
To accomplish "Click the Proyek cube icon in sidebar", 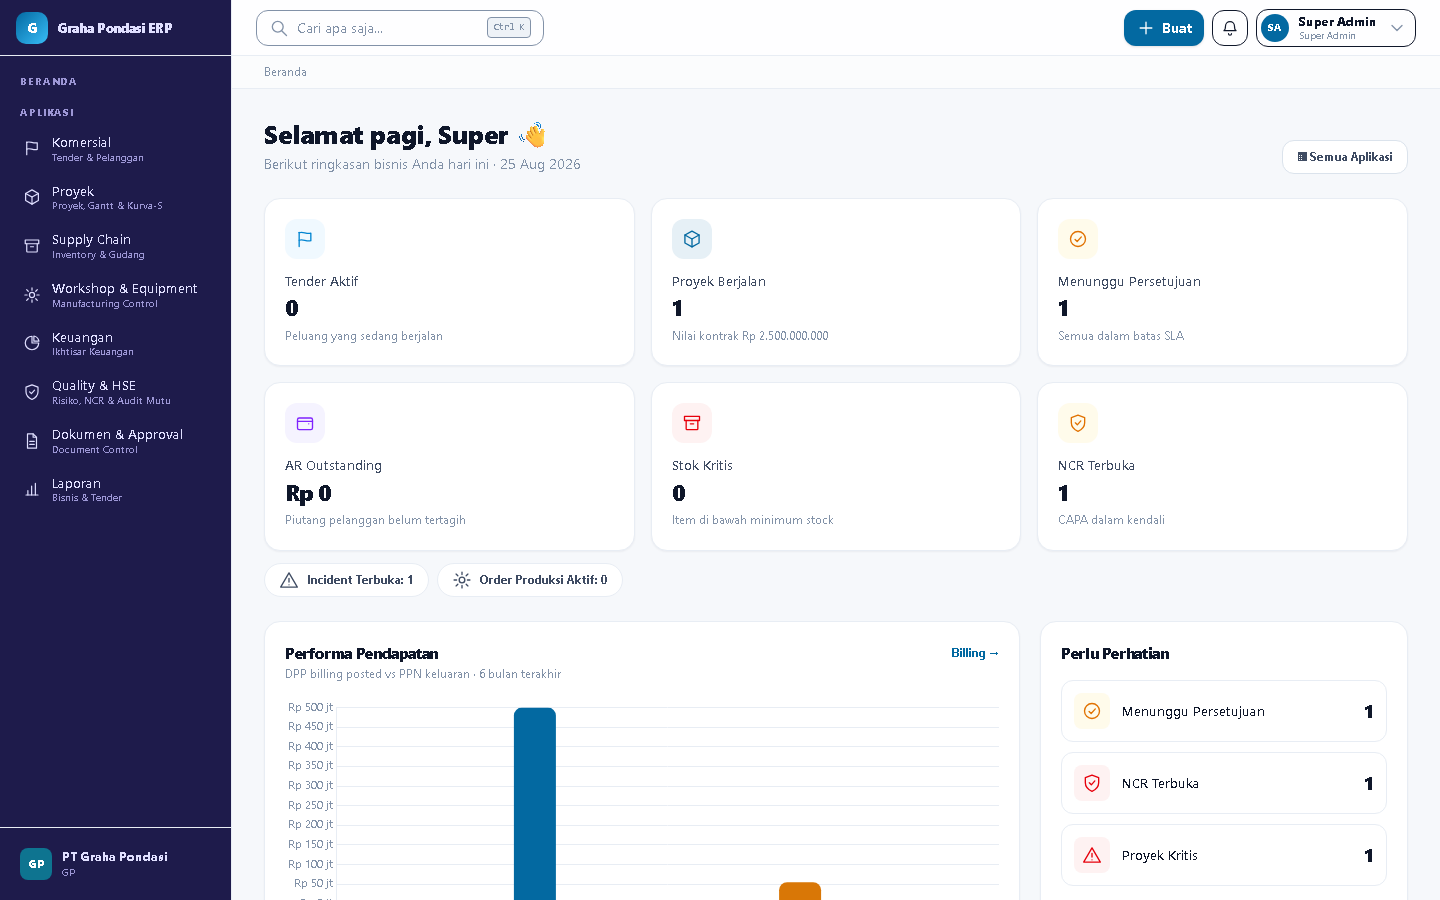I will click(x=32, y=197).
